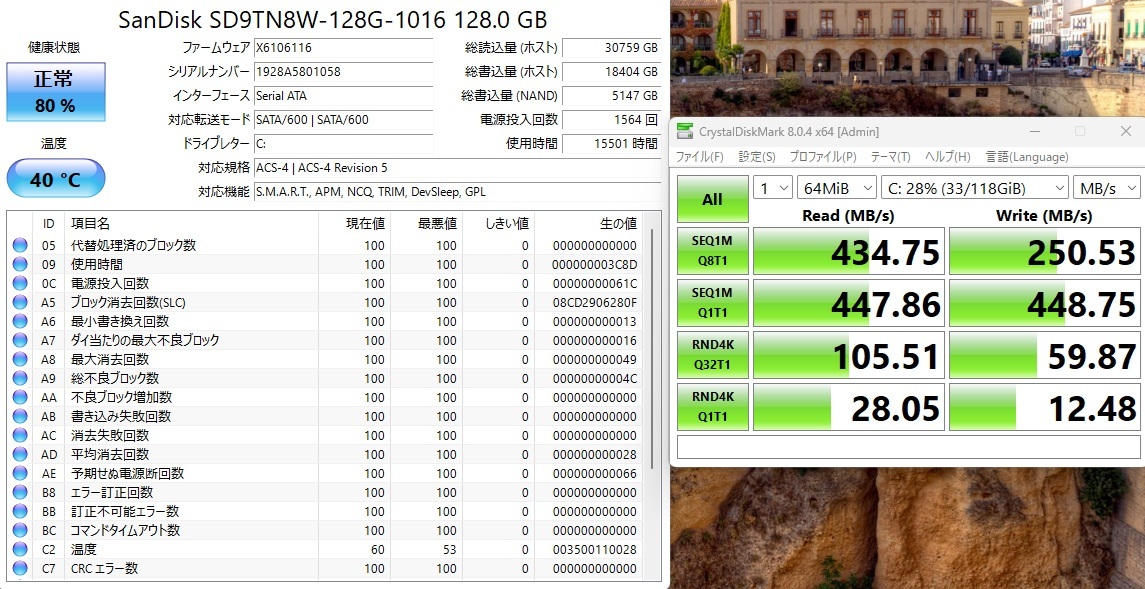This screenshot has height=589, width=1145.
Task: Click the power-on count value 1564 回
Action: [x=612, y=120]
